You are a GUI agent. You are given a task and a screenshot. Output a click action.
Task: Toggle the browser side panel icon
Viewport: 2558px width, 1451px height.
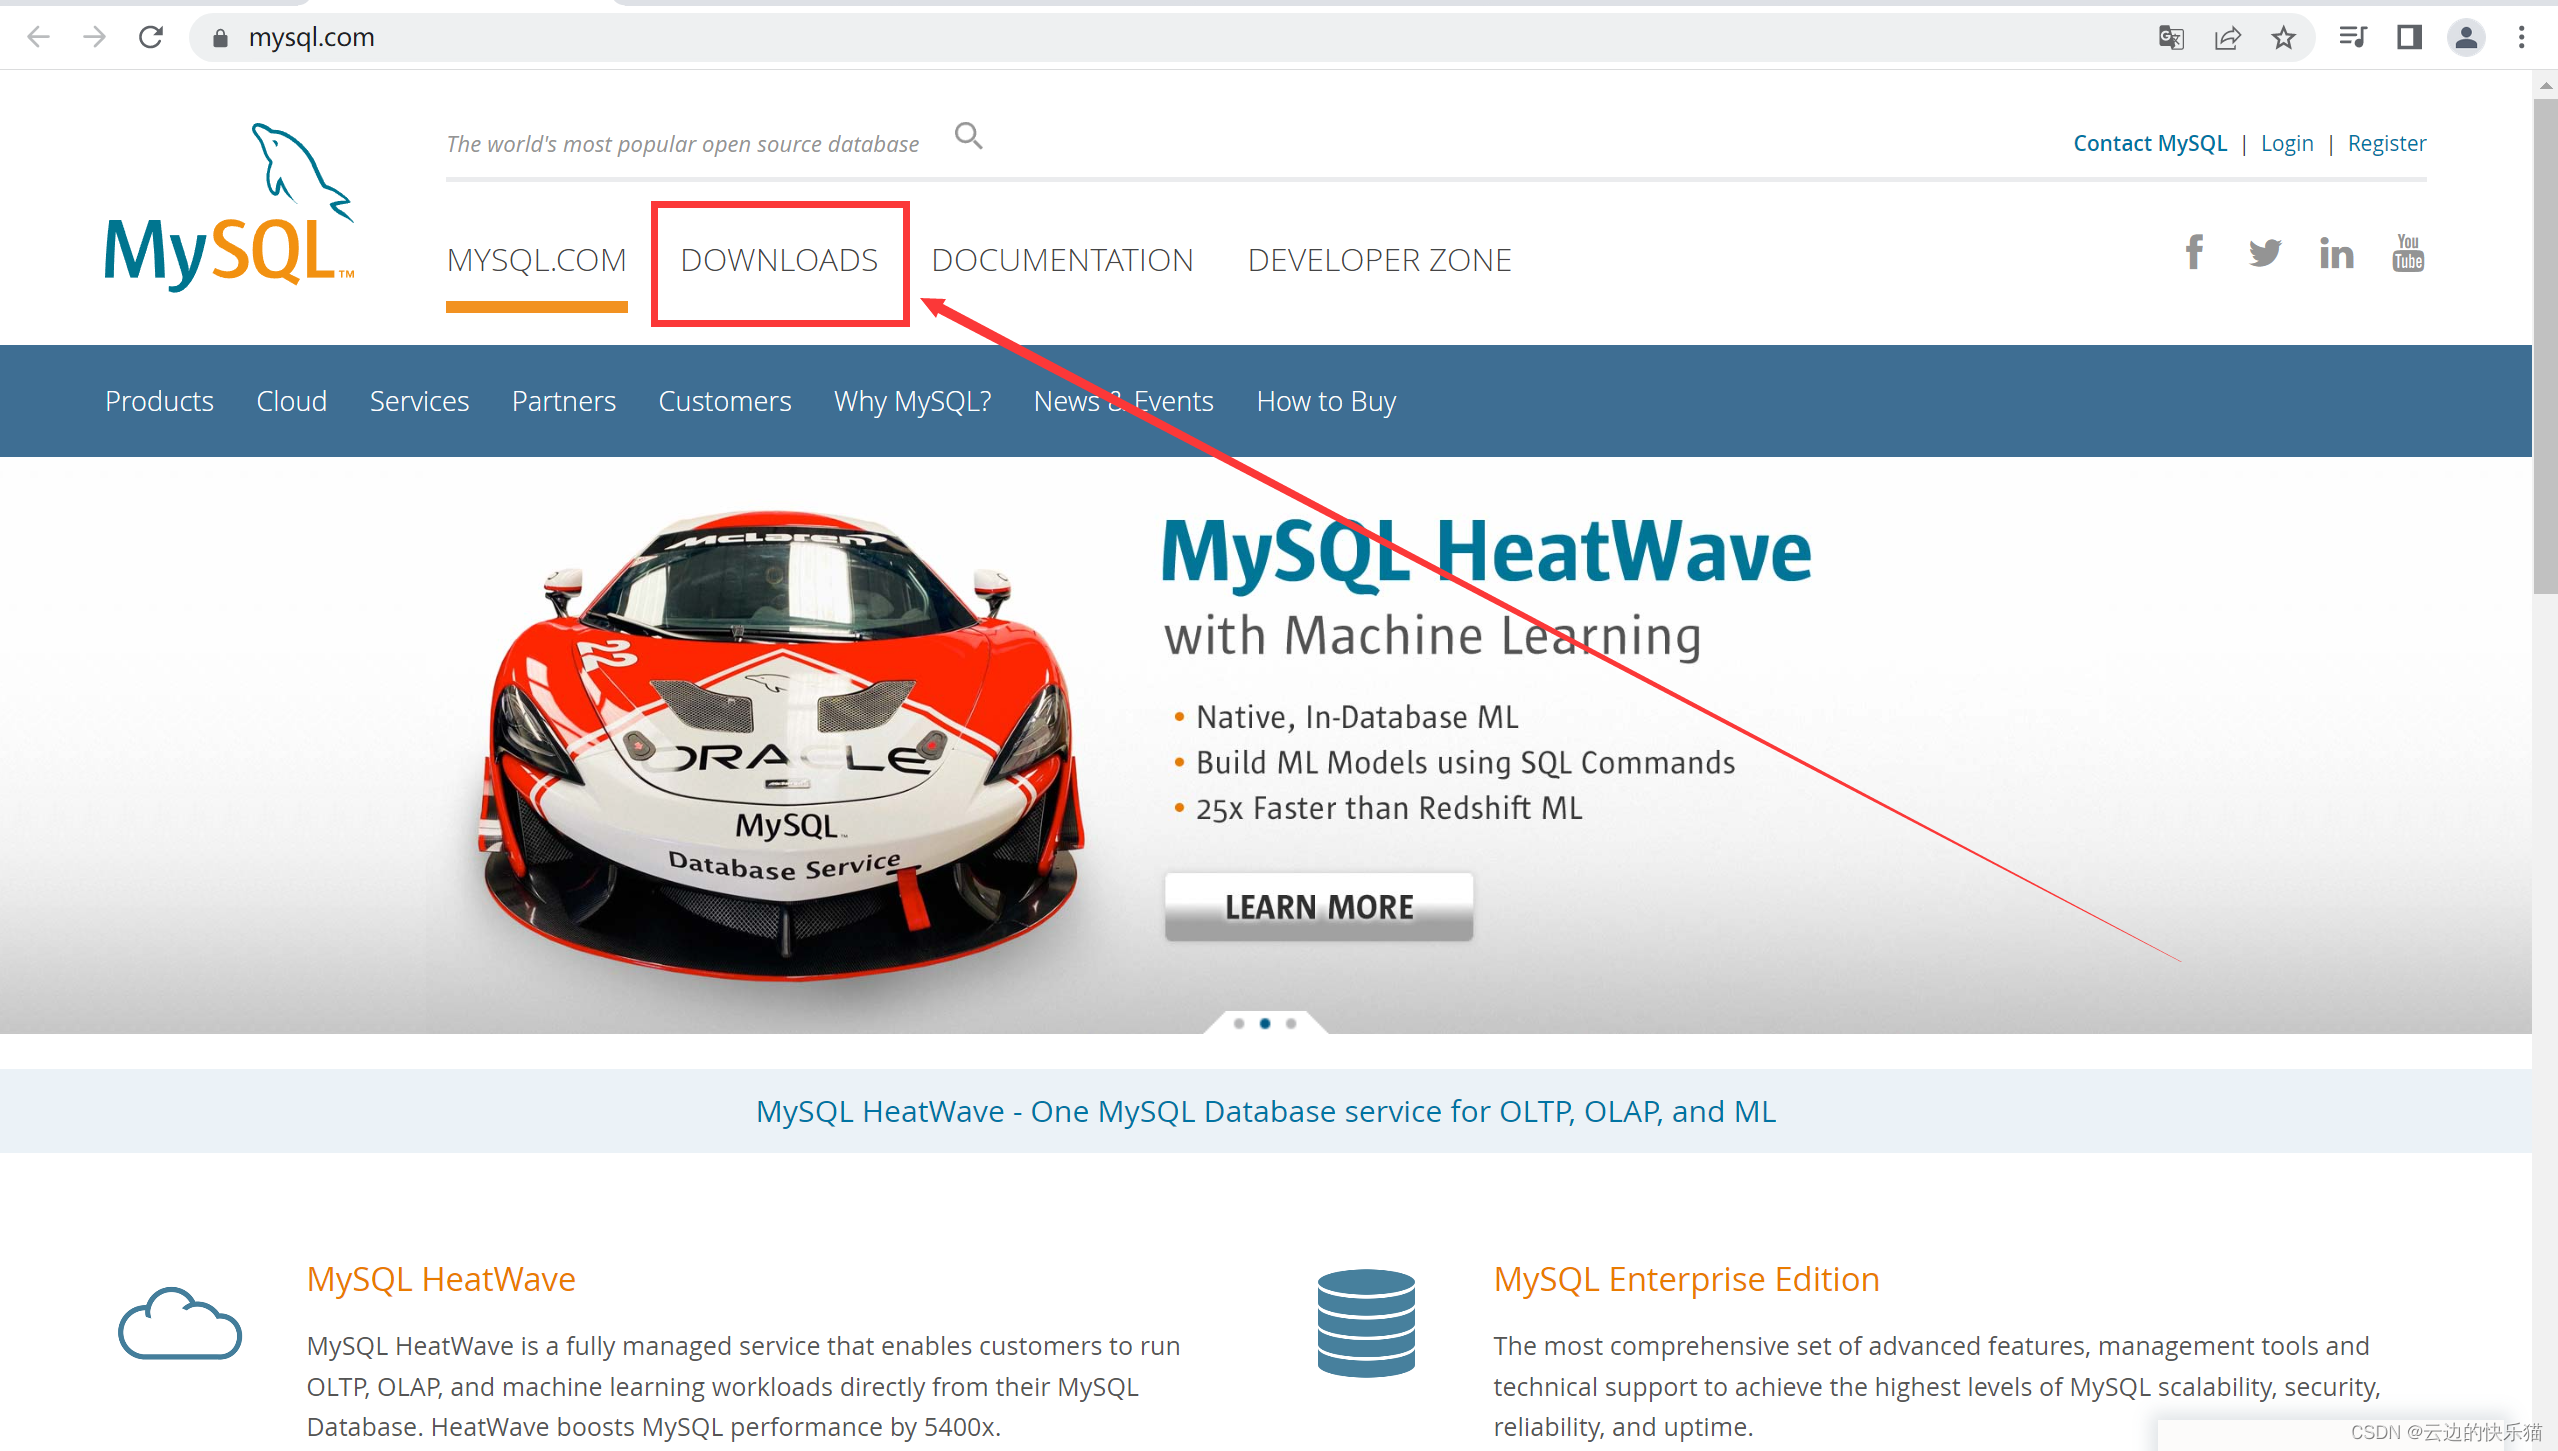2409,37
